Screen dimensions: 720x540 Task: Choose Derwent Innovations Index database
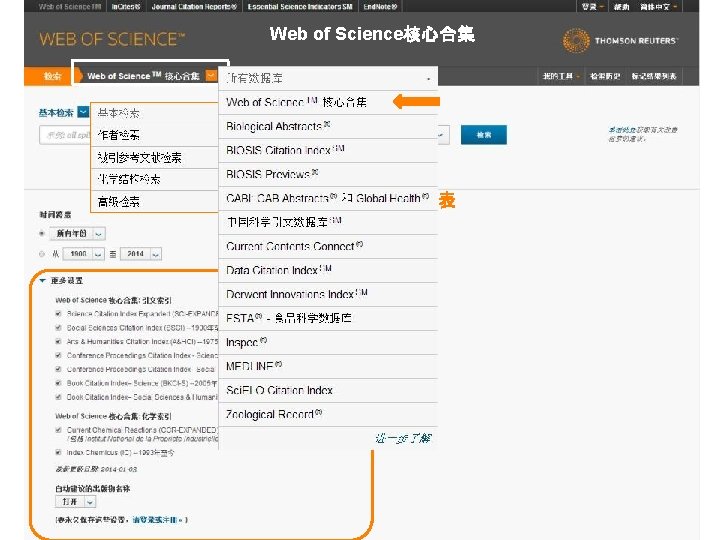(x=328, y=294)
